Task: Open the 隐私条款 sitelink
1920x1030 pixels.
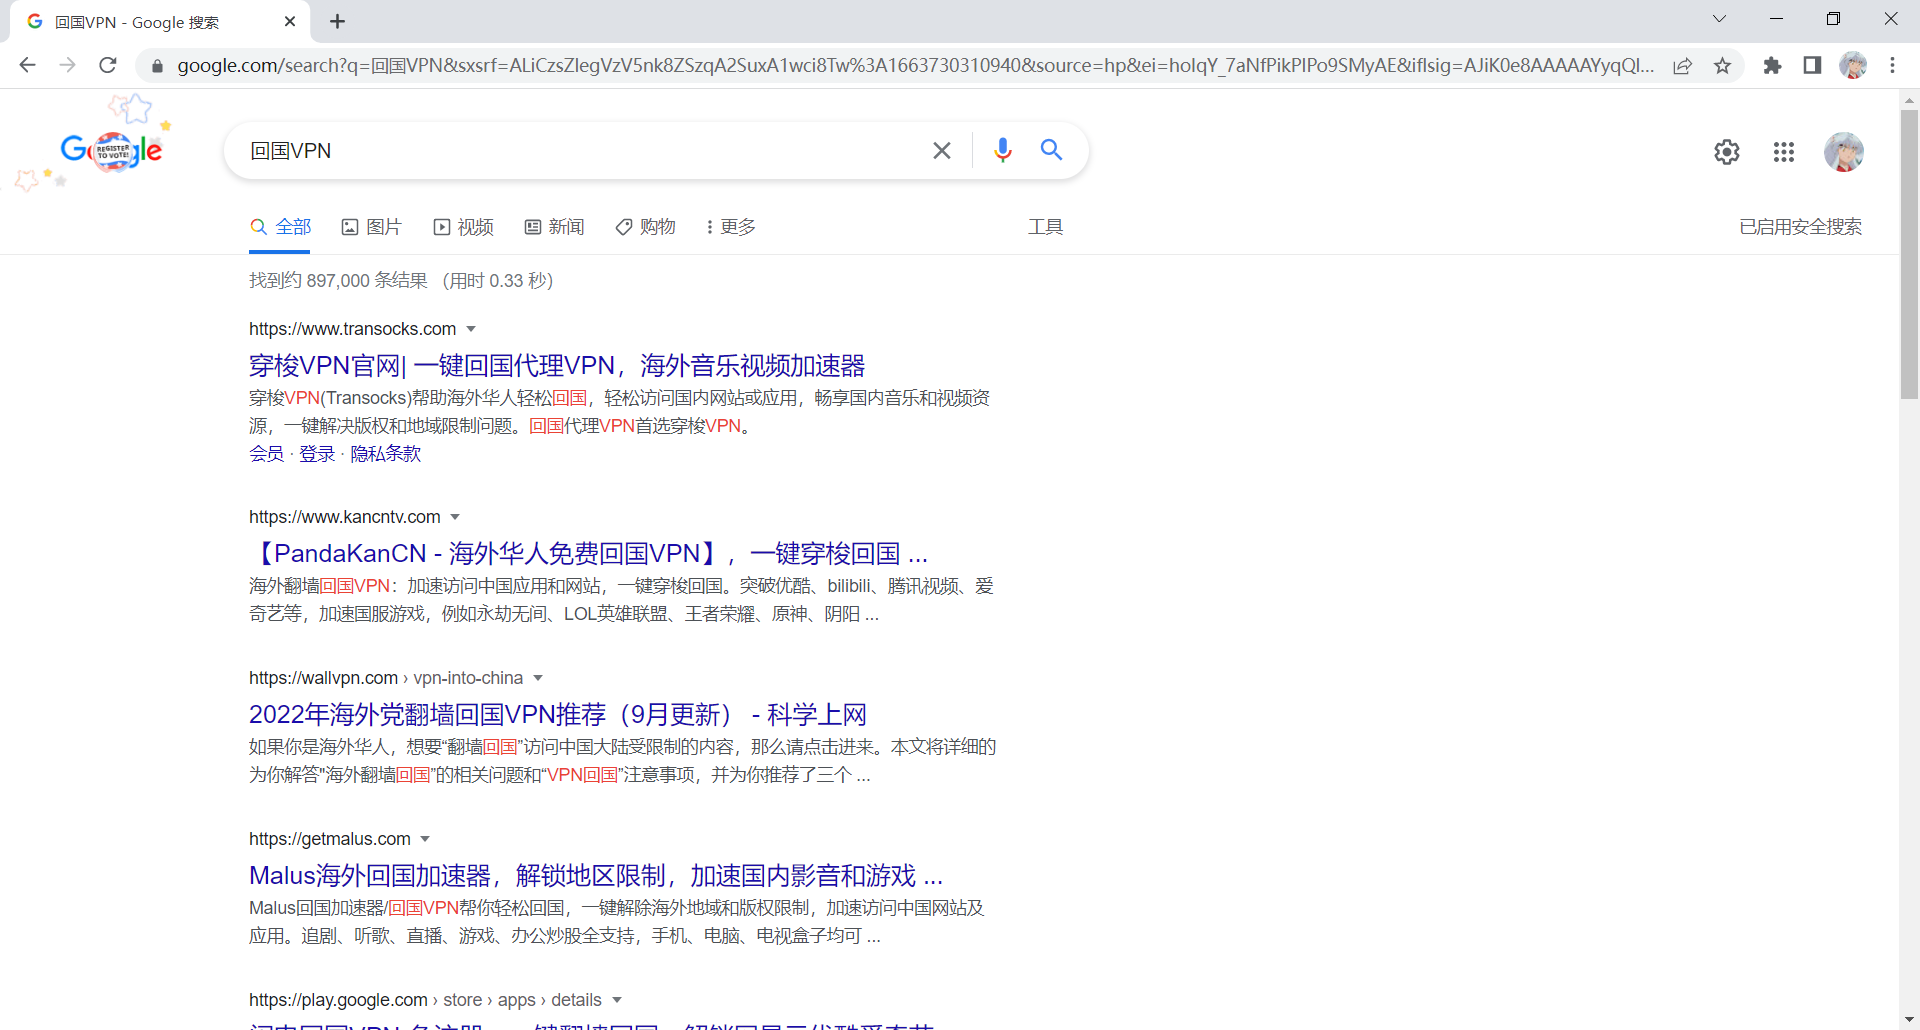Action: click(x=386, y=454)
